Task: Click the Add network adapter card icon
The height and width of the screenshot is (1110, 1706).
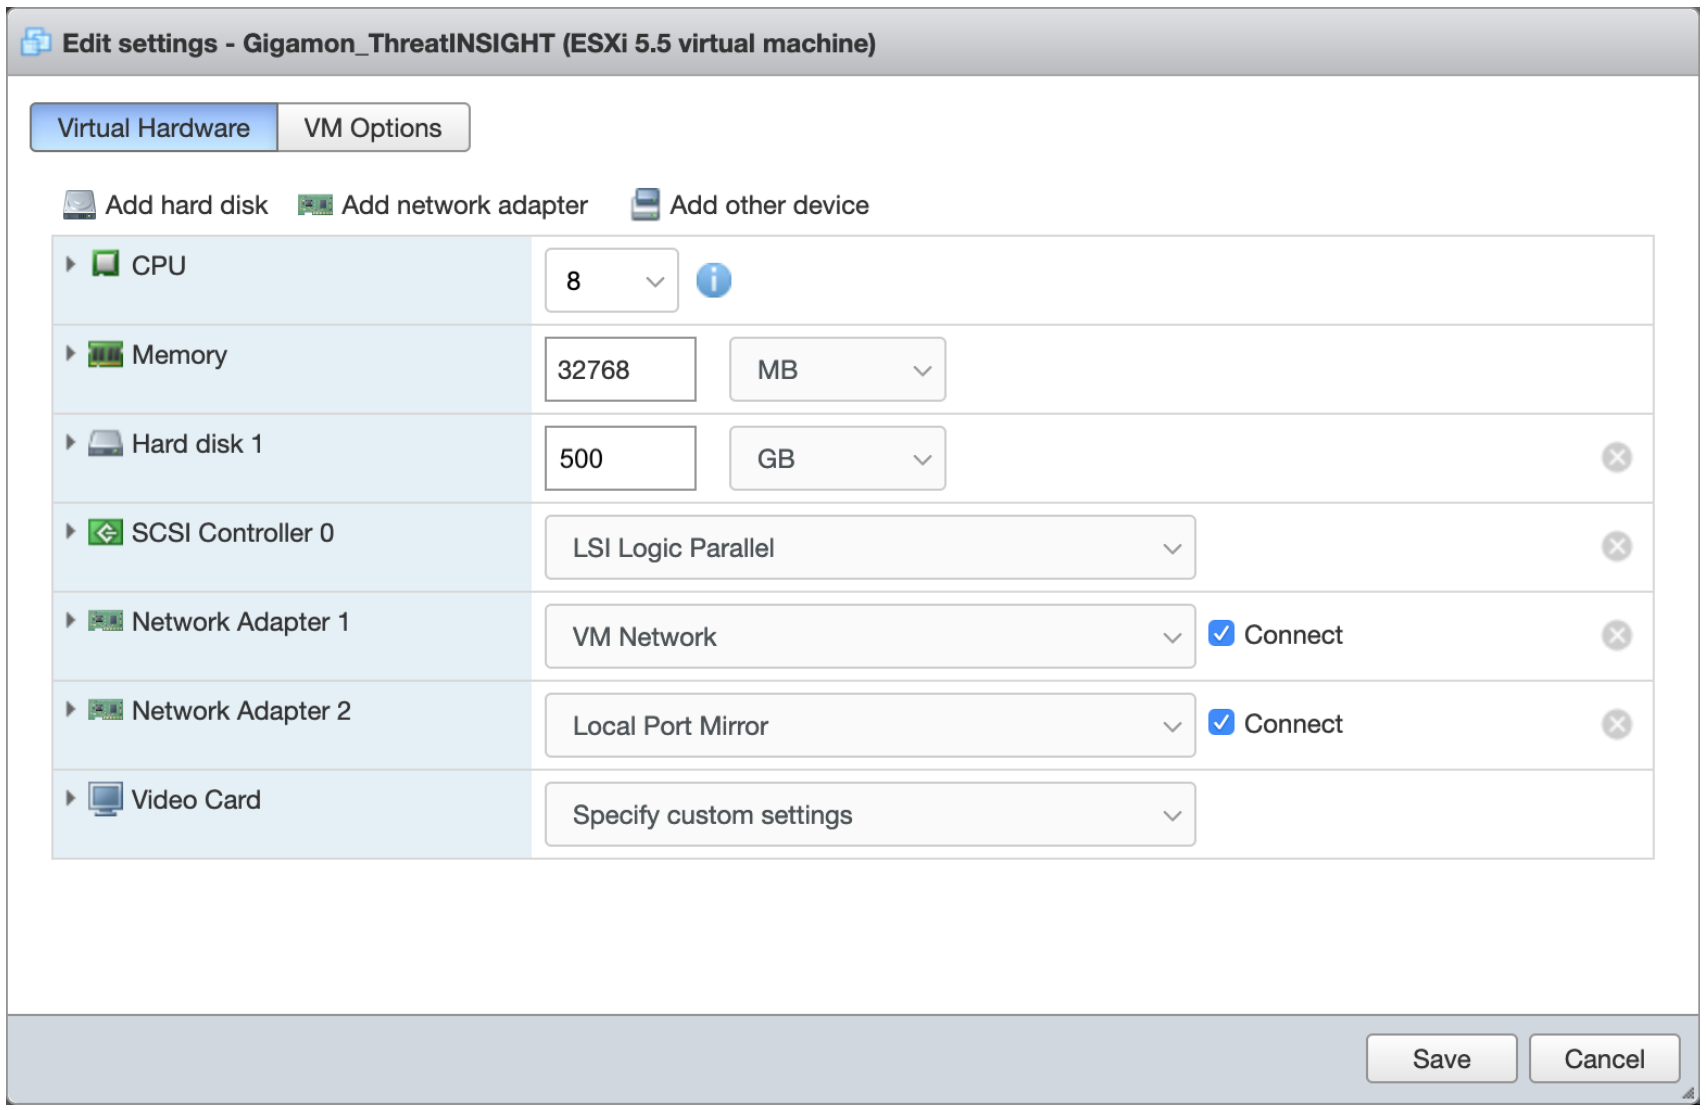Action: [315, 205]
